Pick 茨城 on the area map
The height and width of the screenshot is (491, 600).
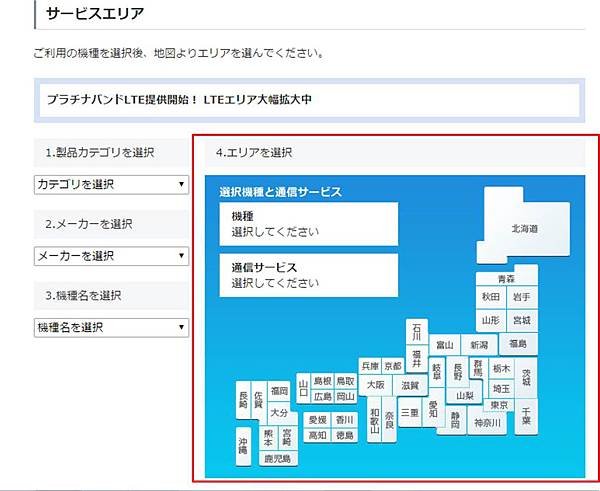coord(526,377)
